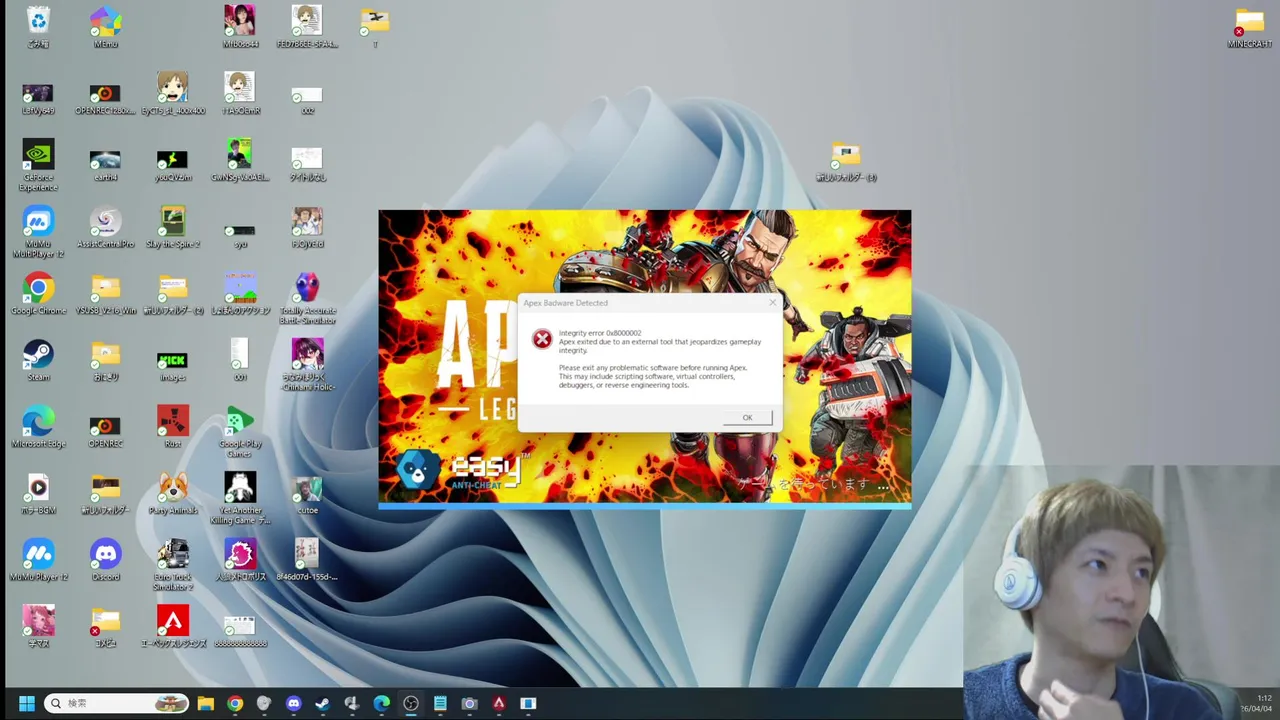1280x720 pixels.
Task: Open File Explorer from the taskbar
Action: coord(205,703)
